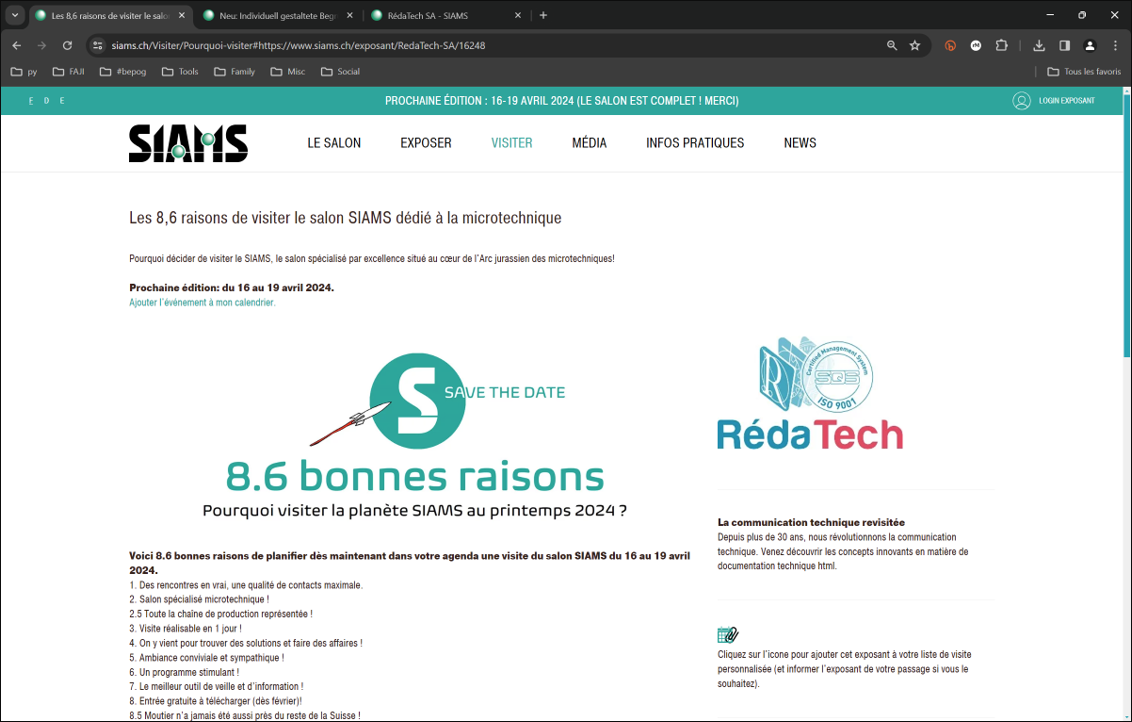Click the 'Prochaine édition: du 16 au 19 avril 2024.' text
The width and height of the screenshot is (1132, 722).
[x=232, y=287]
